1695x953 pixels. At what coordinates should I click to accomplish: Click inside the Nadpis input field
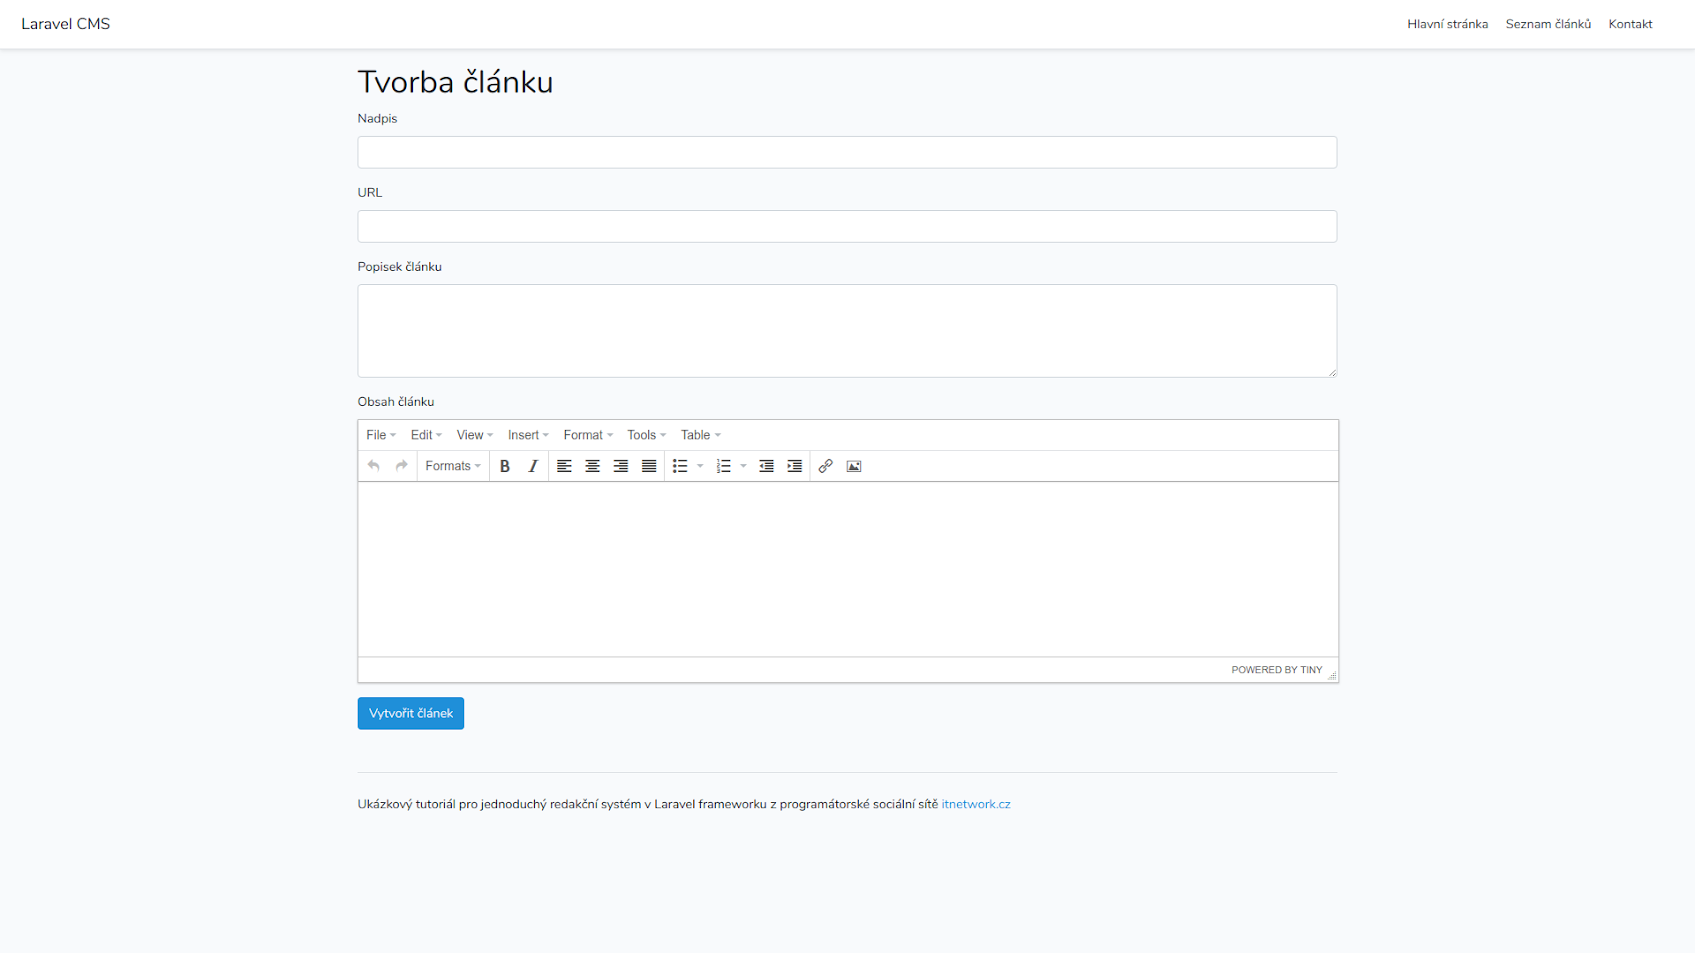point(847,152)
